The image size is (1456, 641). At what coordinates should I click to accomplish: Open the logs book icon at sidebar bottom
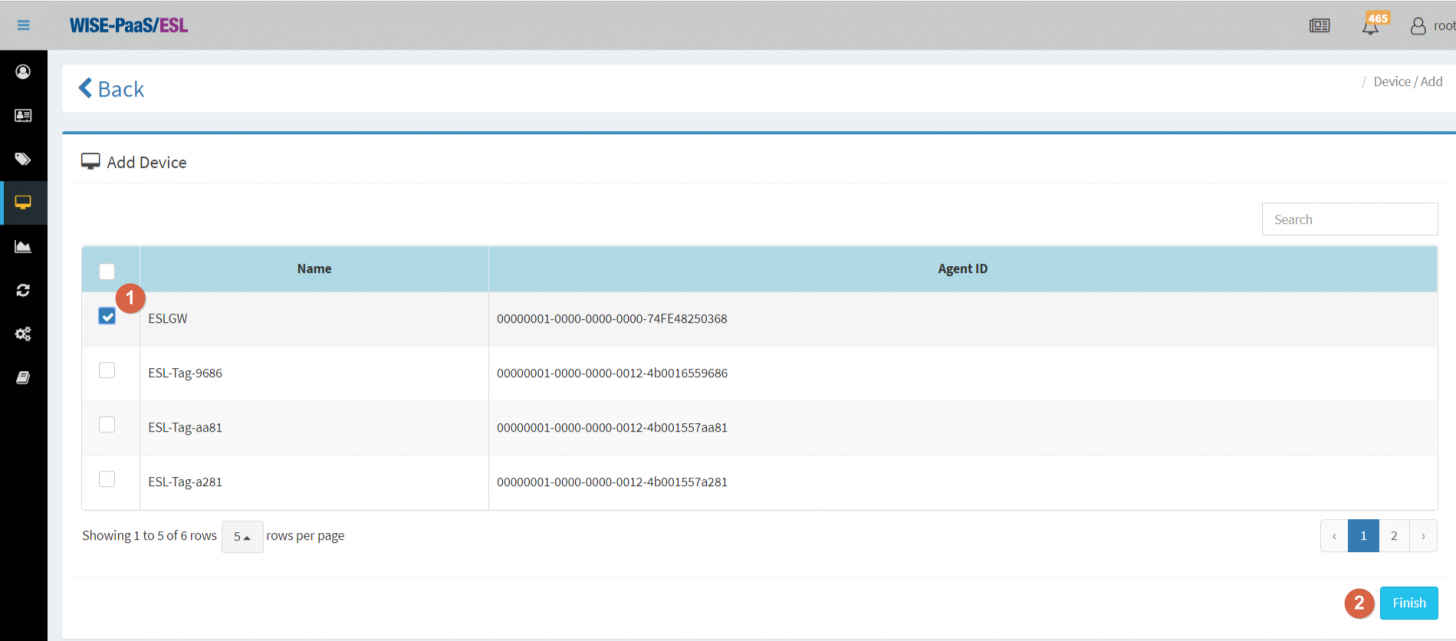click(22, 377)
